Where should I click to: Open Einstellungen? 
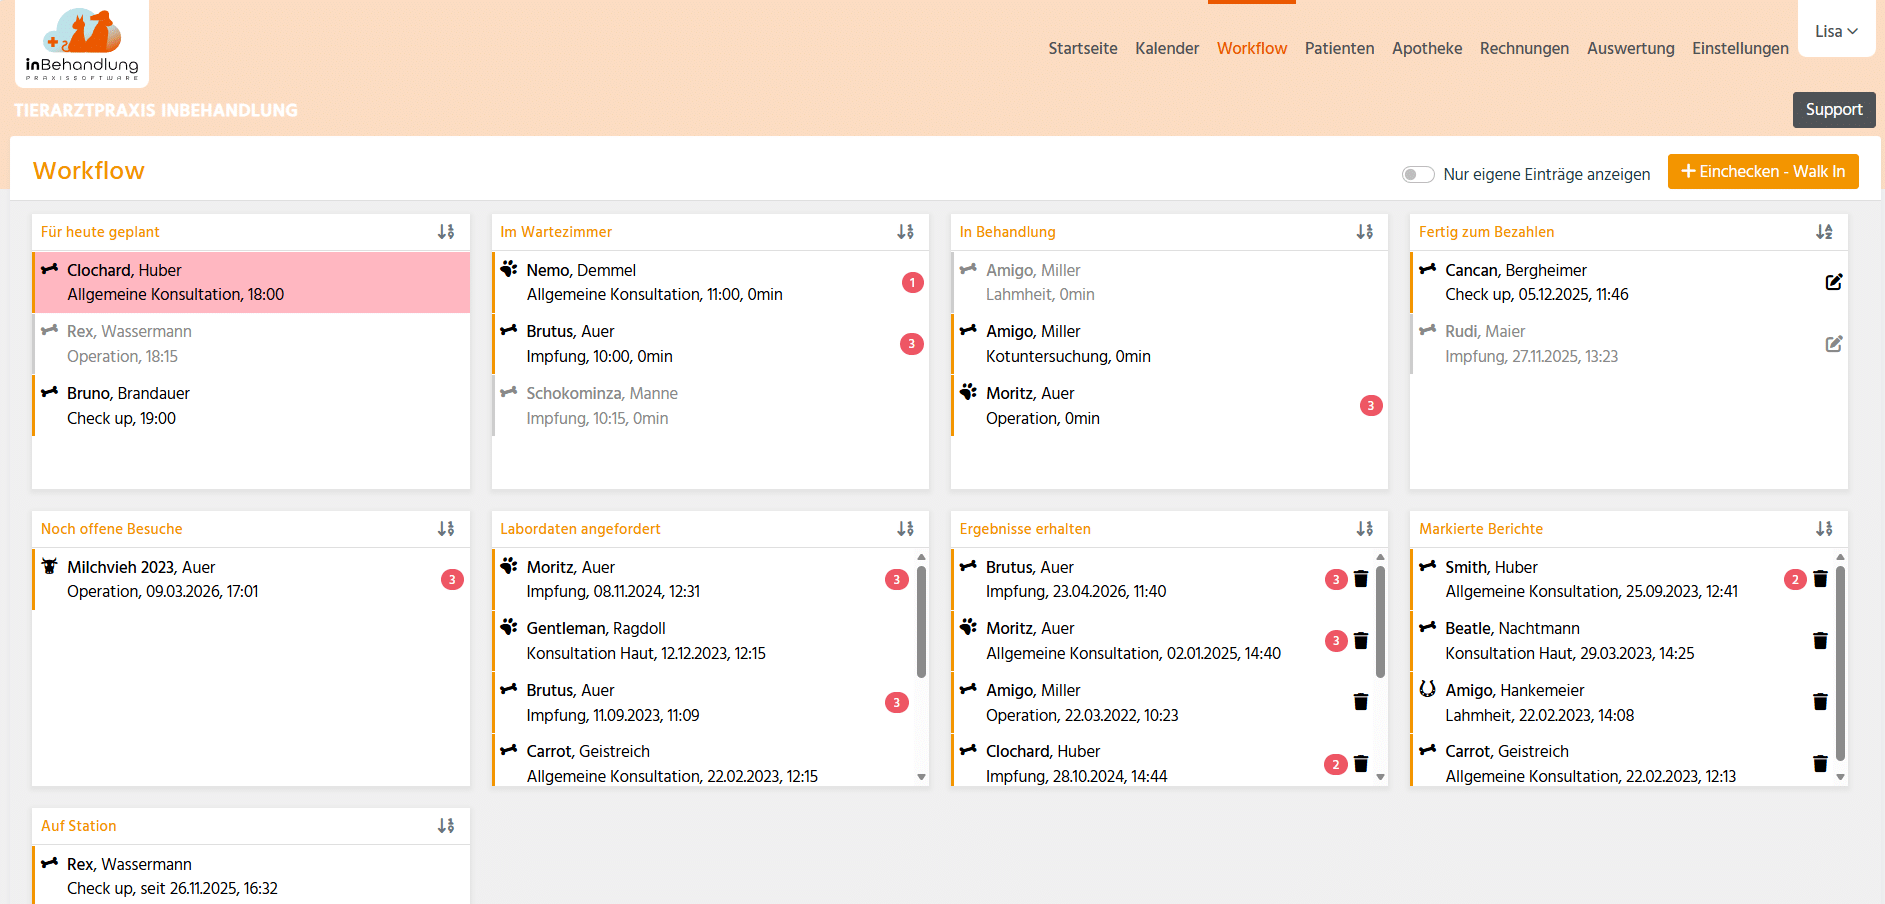pyautogui.click(x=1740, y=48)
